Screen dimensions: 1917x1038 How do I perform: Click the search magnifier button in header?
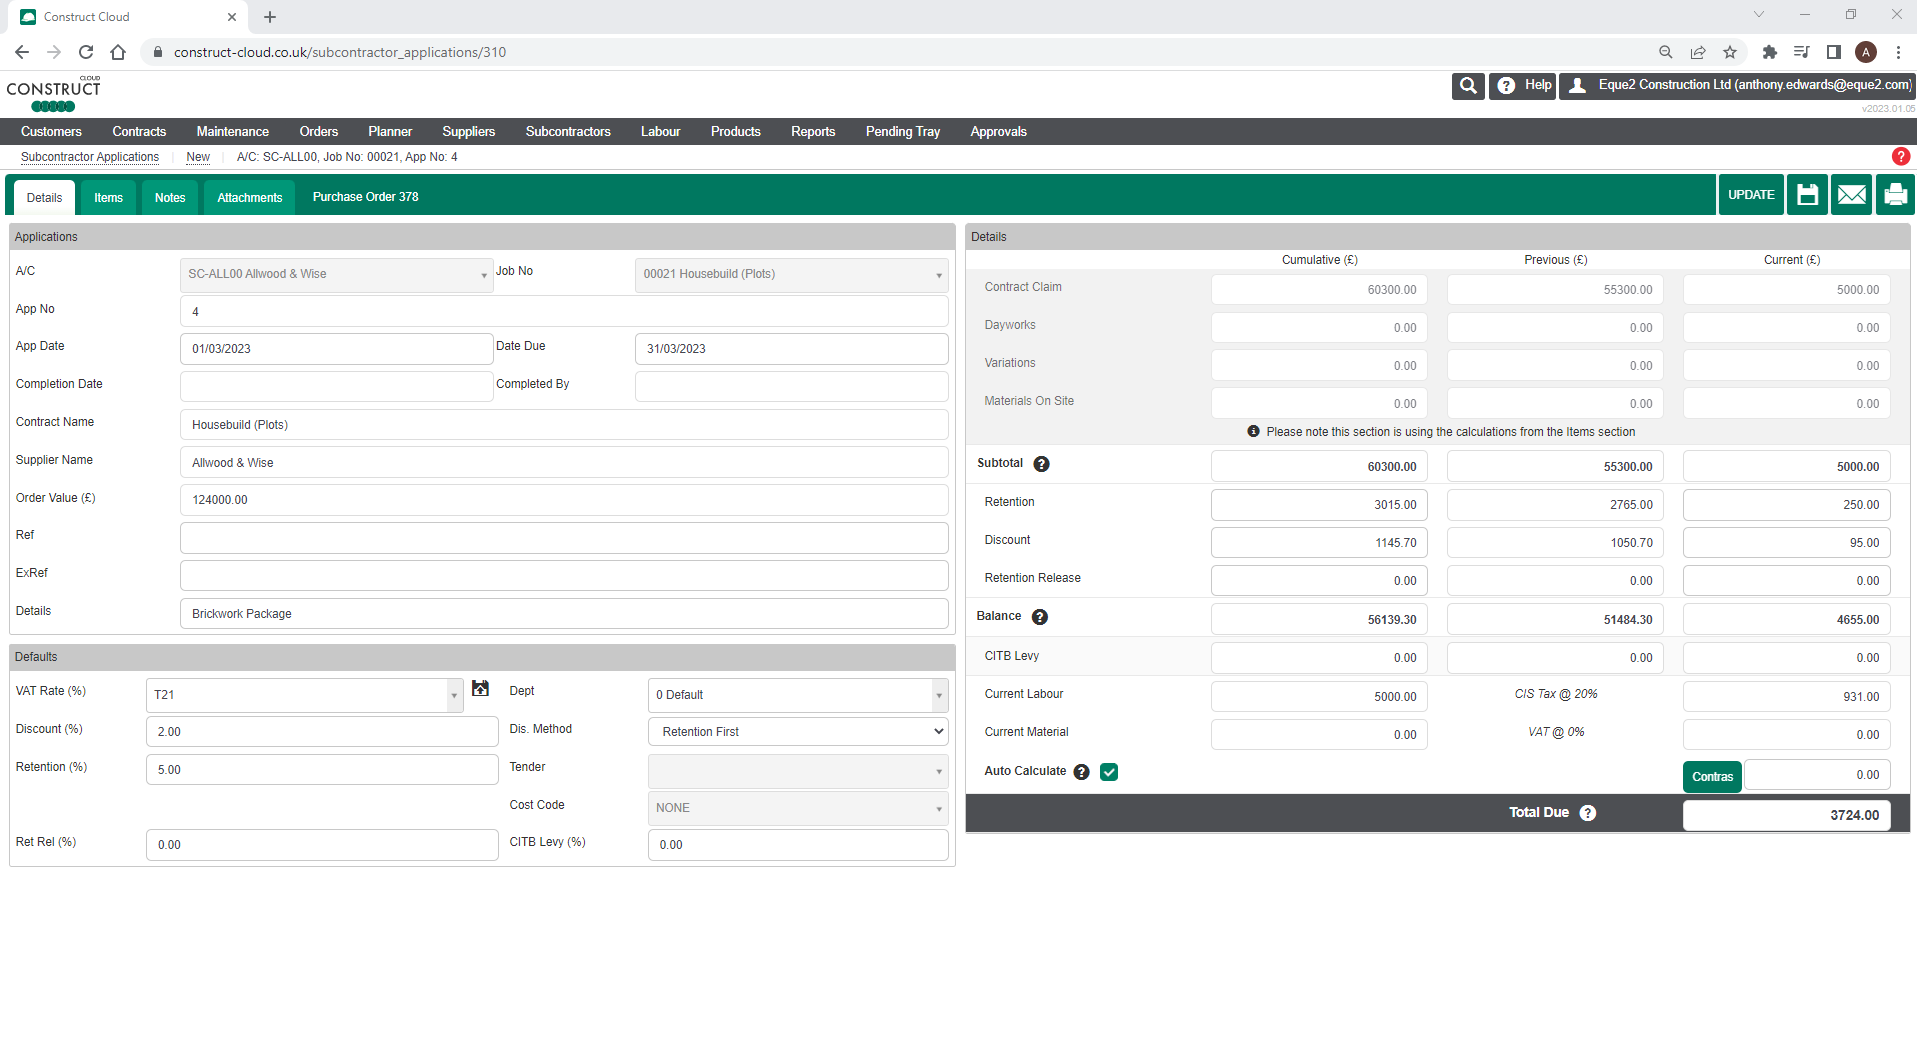point(1468,86)
